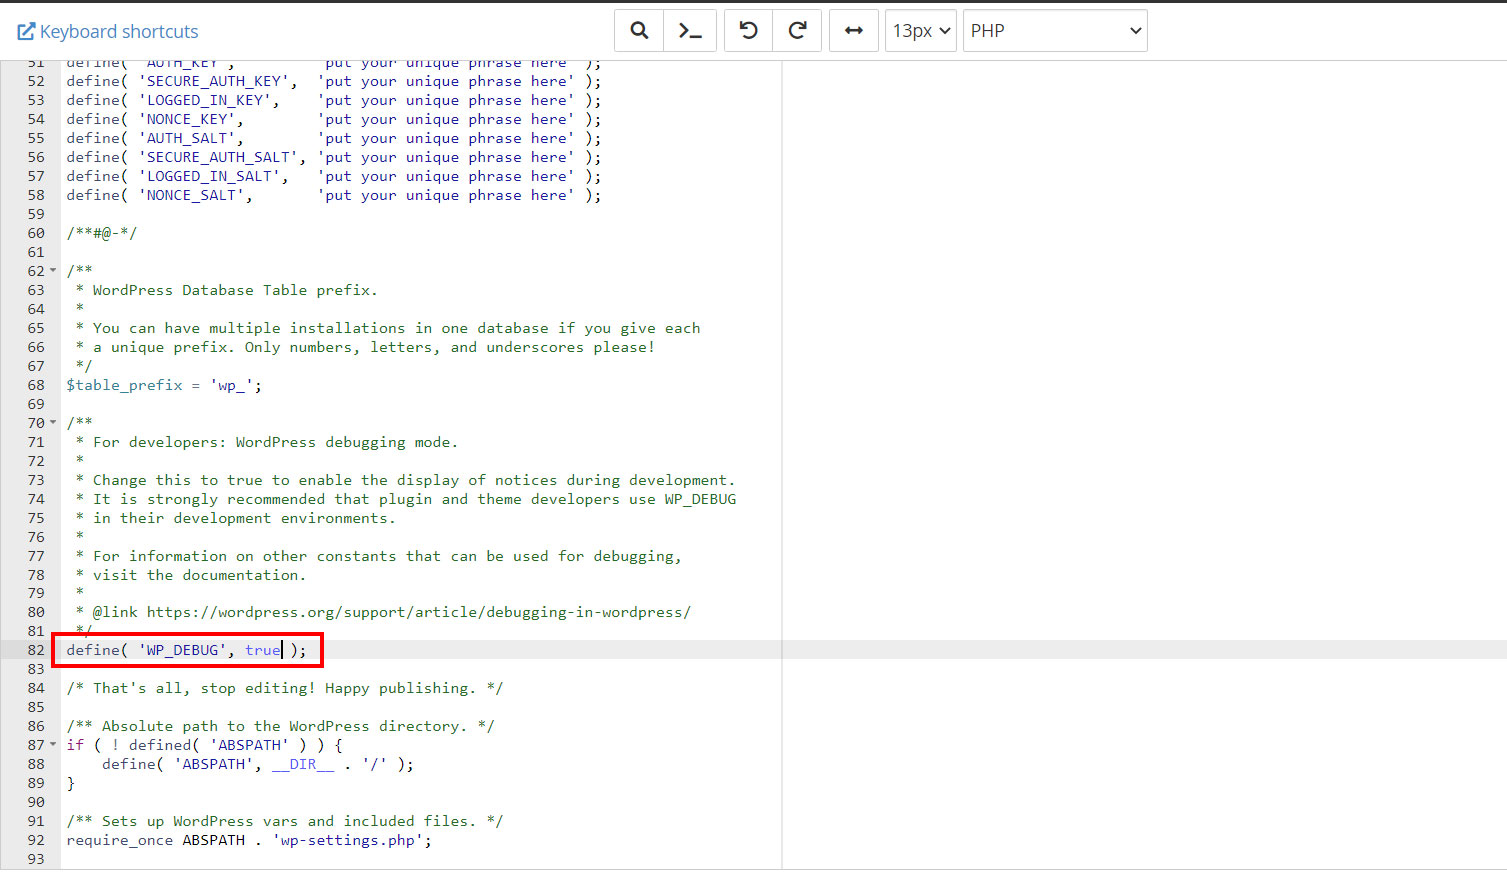
Task: Click '$table_prefix' variable on line 68
Action: [x=125, y=385]
